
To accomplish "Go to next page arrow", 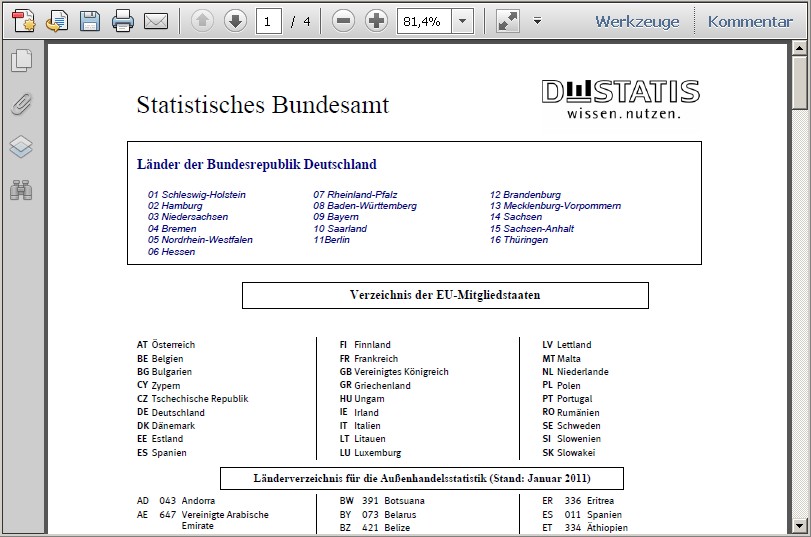I will pos(235,21).
